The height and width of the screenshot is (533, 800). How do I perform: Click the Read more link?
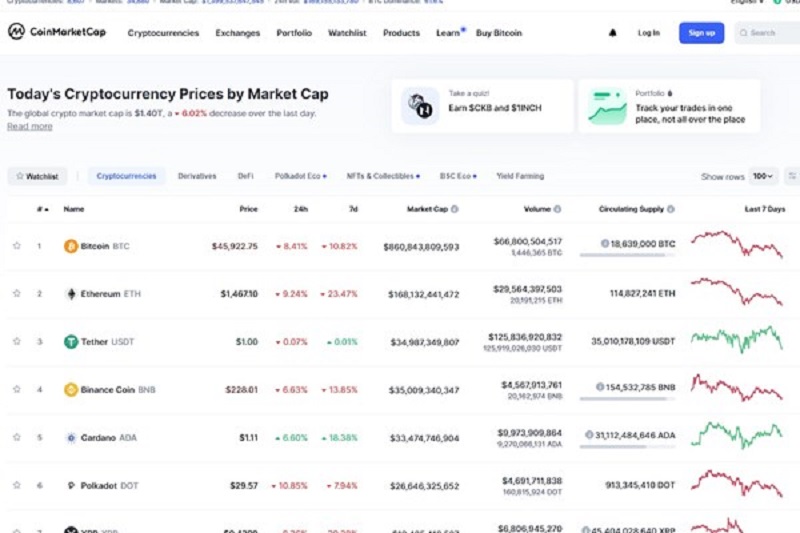click(x=30, y=126)
